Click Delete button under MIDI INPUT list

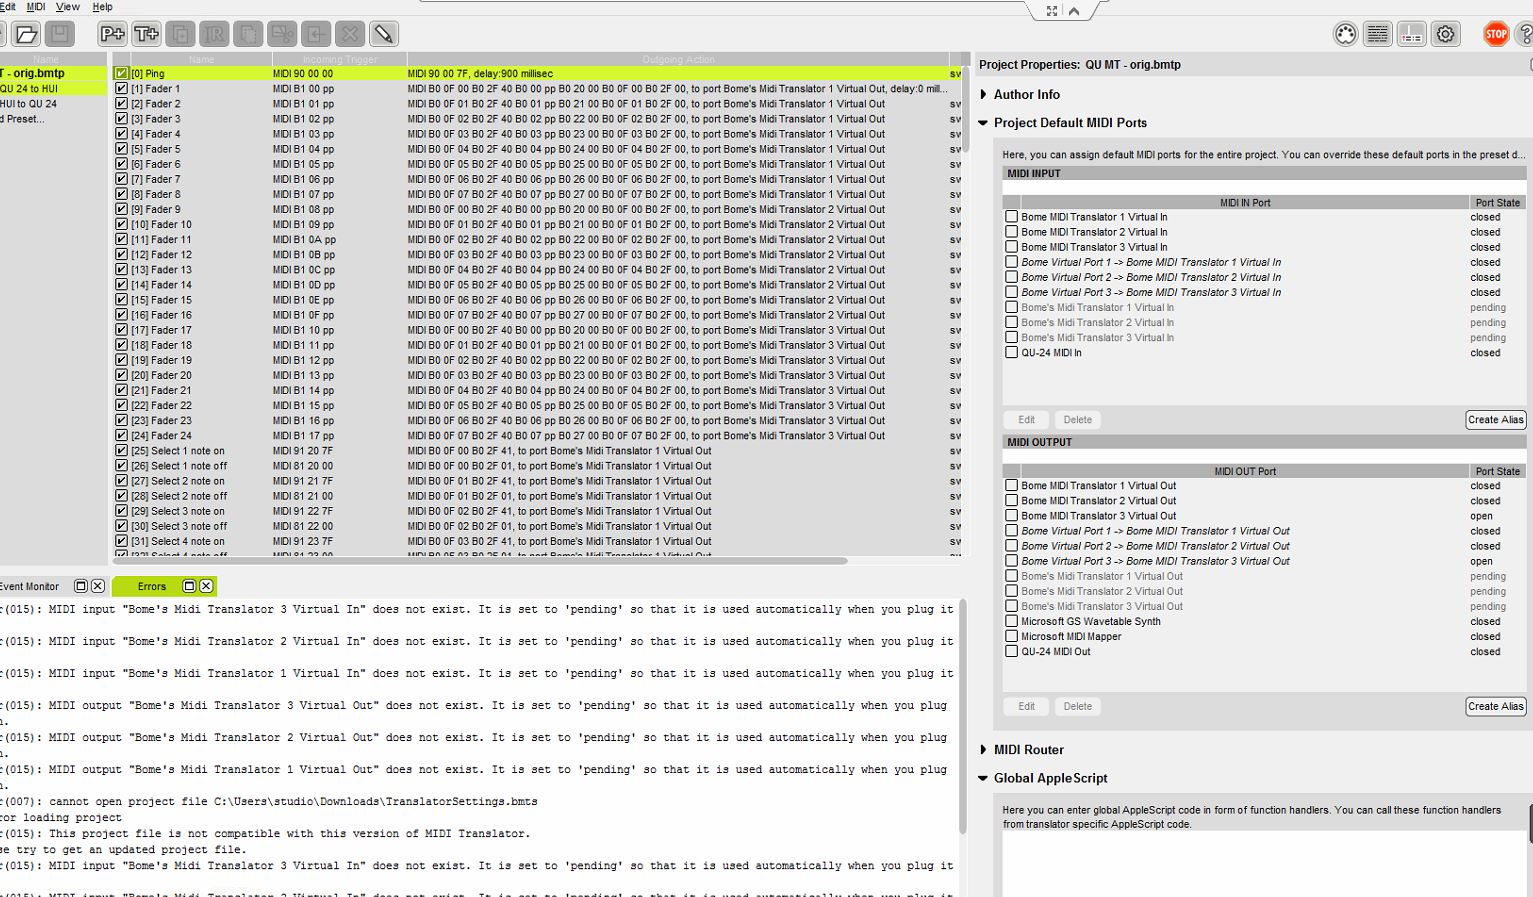pyautogui.click(x=1078, y=420)
